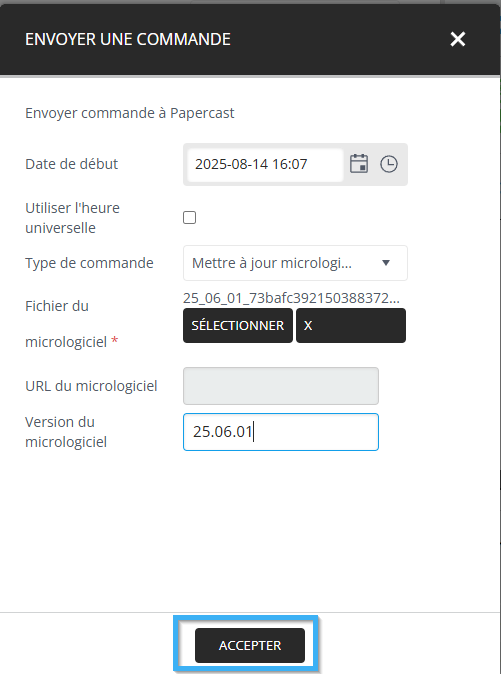This screenshot has width=501, height=674.
Task: Click the Version du micrologiciel label
Action: click(x=66, y=432)
